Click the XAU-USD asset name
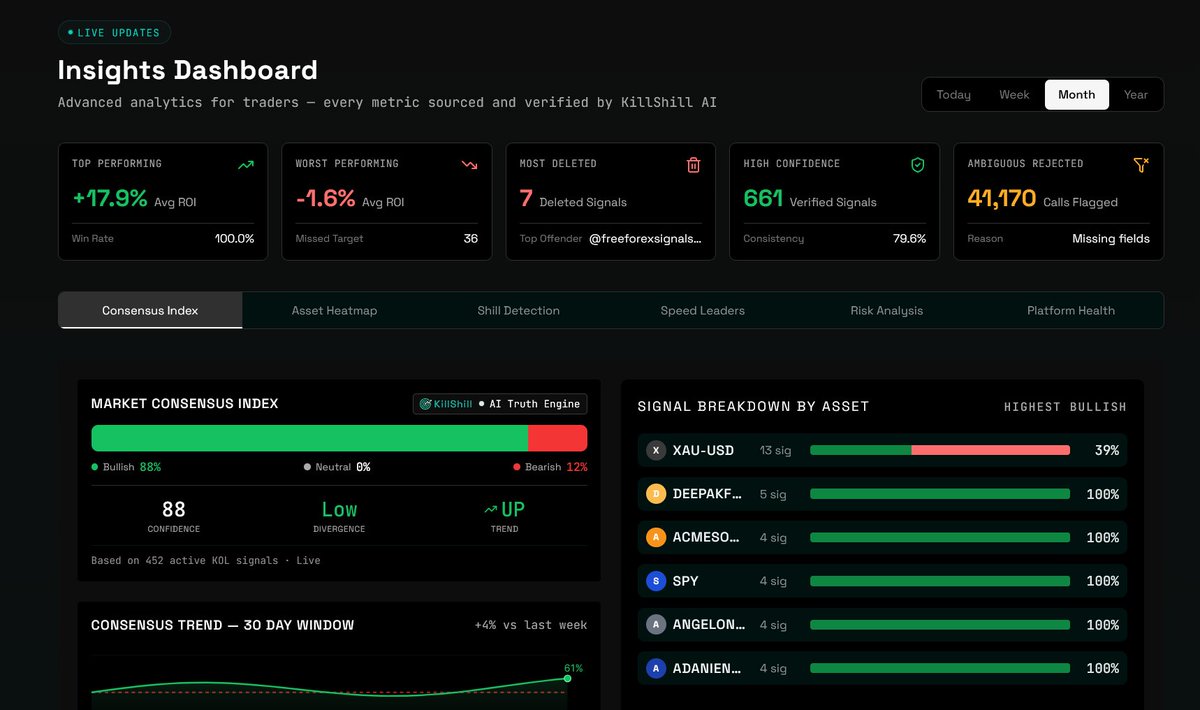Screen dimensions: 1200x710 703,450
